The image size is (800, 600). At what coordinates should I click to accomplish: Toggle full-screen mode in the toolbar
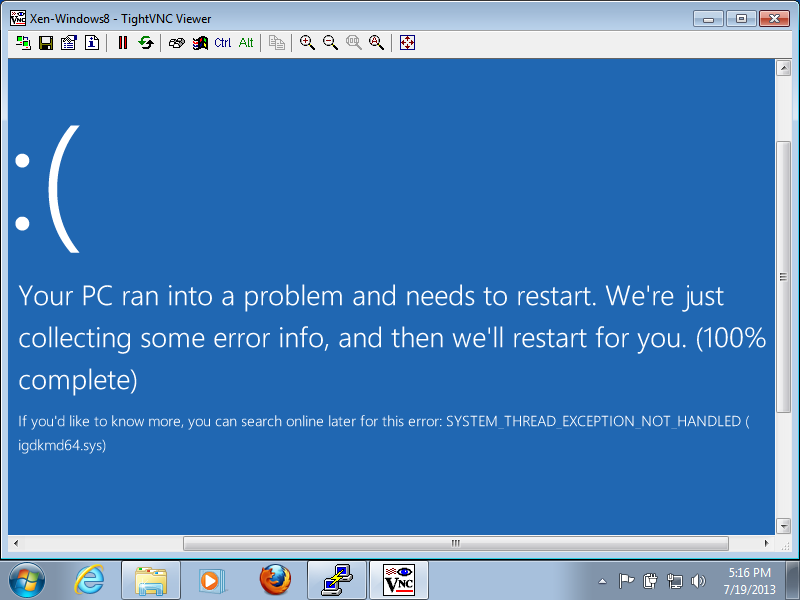click(407, 42)
